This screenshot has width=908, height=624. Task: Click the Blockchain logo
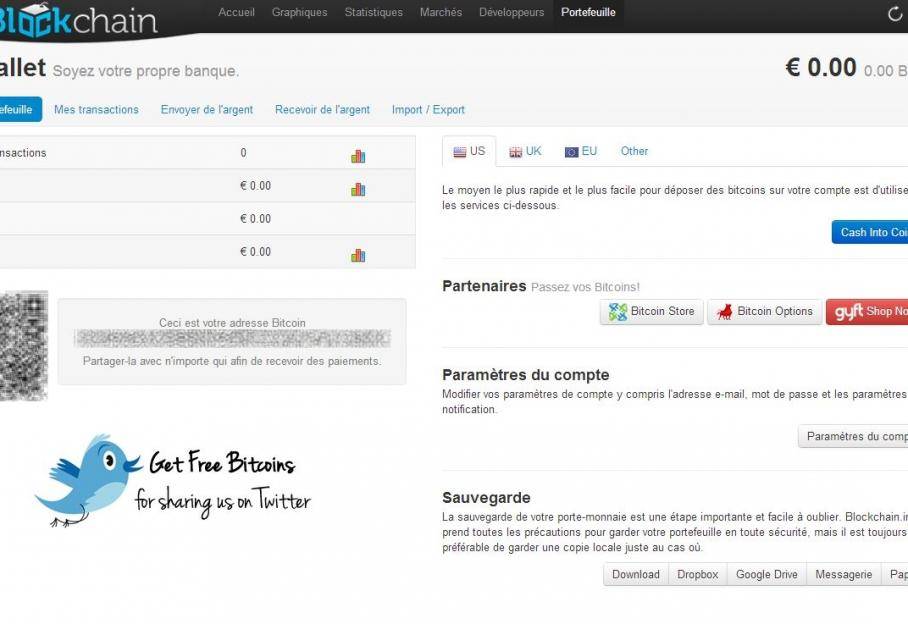(x=78, y=20)
